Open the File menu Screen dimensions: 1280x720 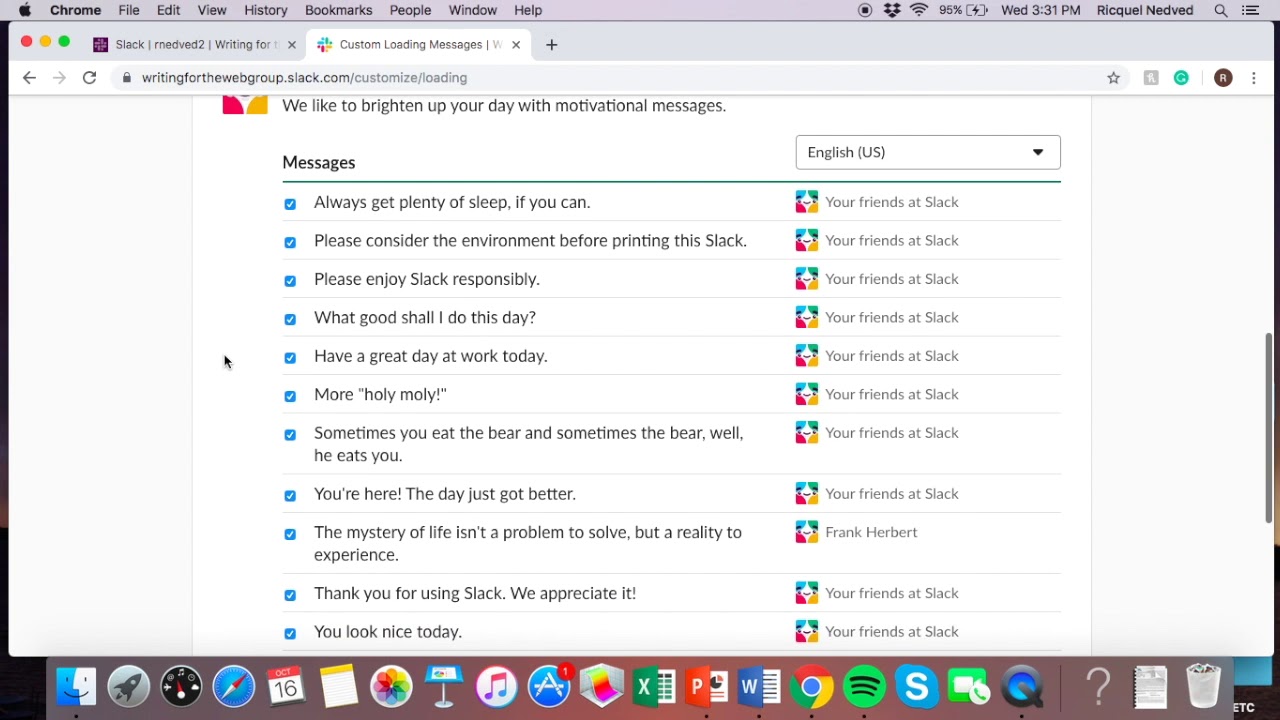[129, 10]
